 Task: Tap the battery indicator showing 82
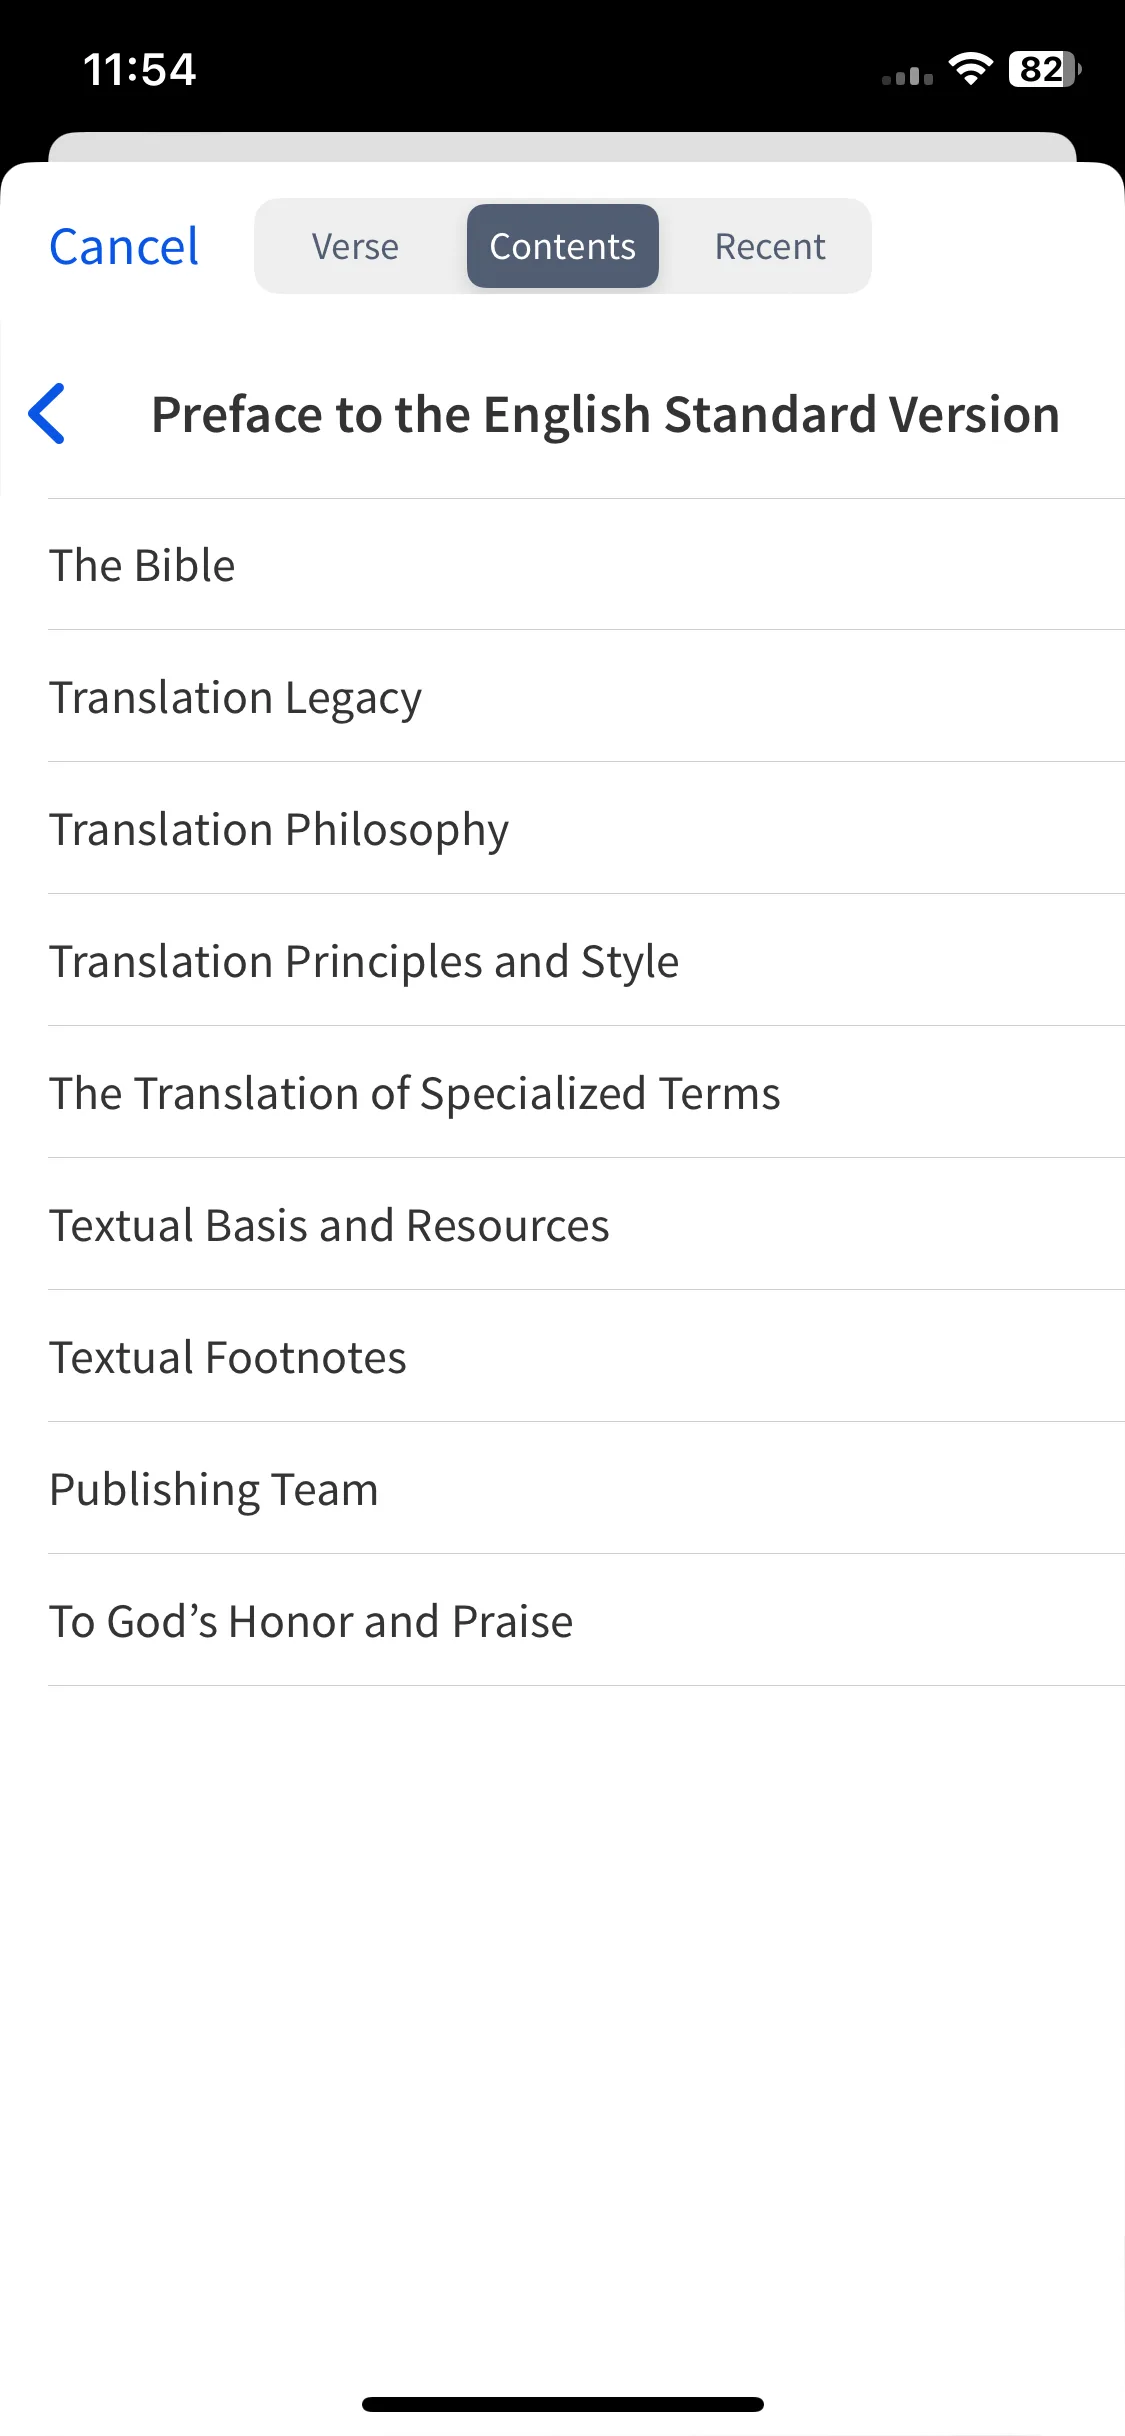[x=1045, y=69]
